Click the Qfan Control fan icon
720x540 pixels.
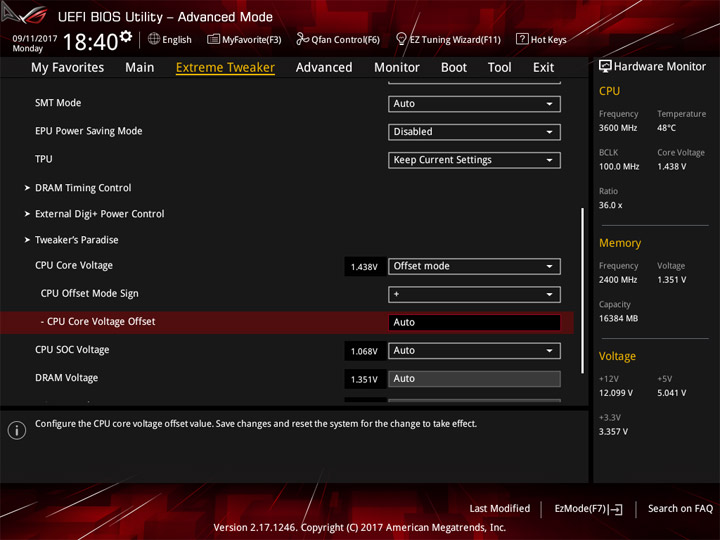tap(302, 39)
